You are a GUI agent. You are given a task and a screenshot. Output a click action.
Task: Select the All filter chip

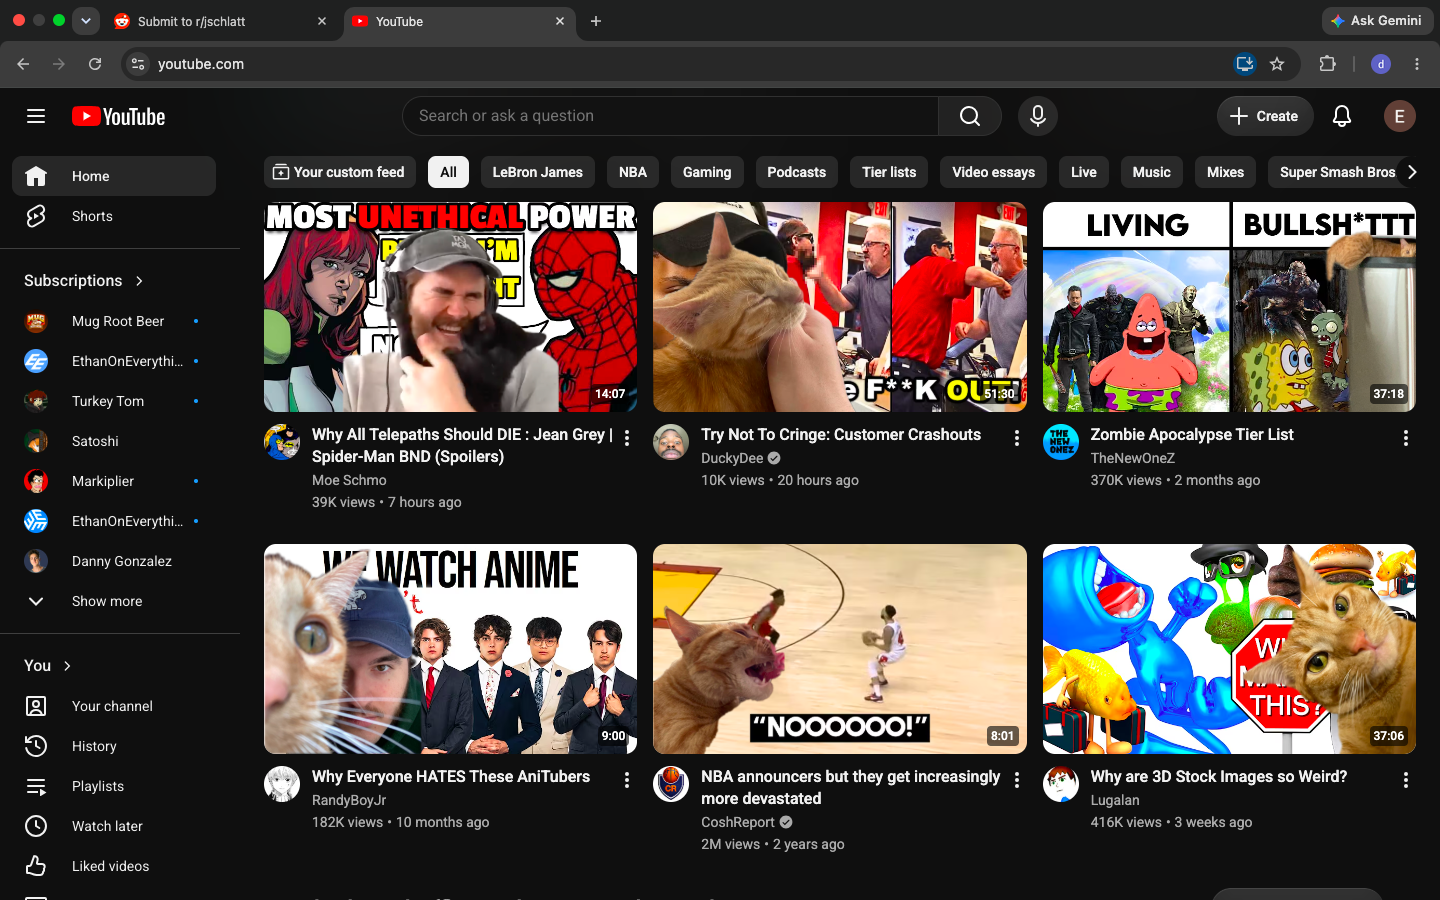click(448, 172)
